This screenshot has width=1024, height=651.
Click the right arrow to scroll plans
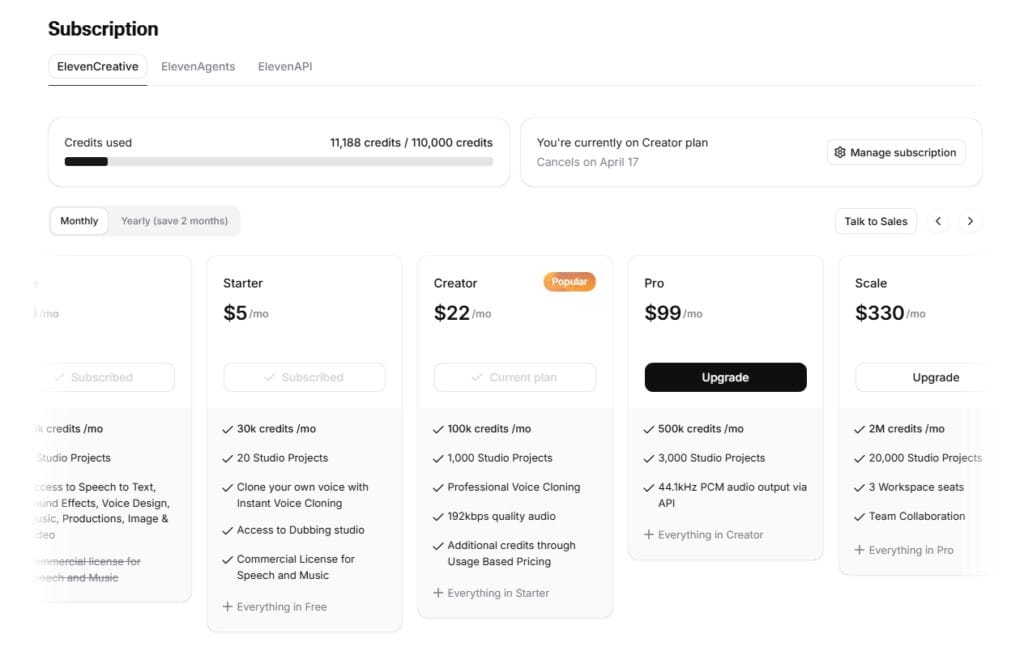[970, 221]
